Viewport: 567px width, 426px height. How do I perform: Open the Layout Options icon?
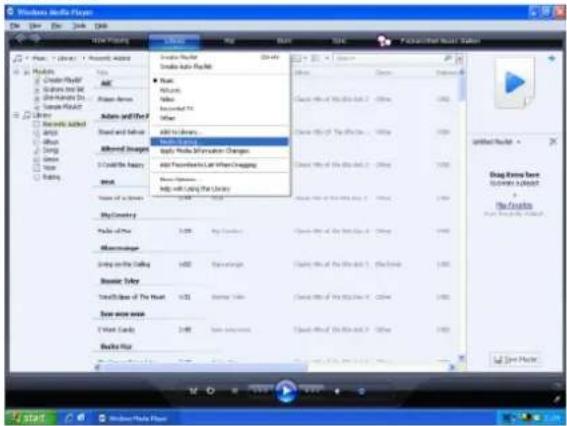(315, 58)
